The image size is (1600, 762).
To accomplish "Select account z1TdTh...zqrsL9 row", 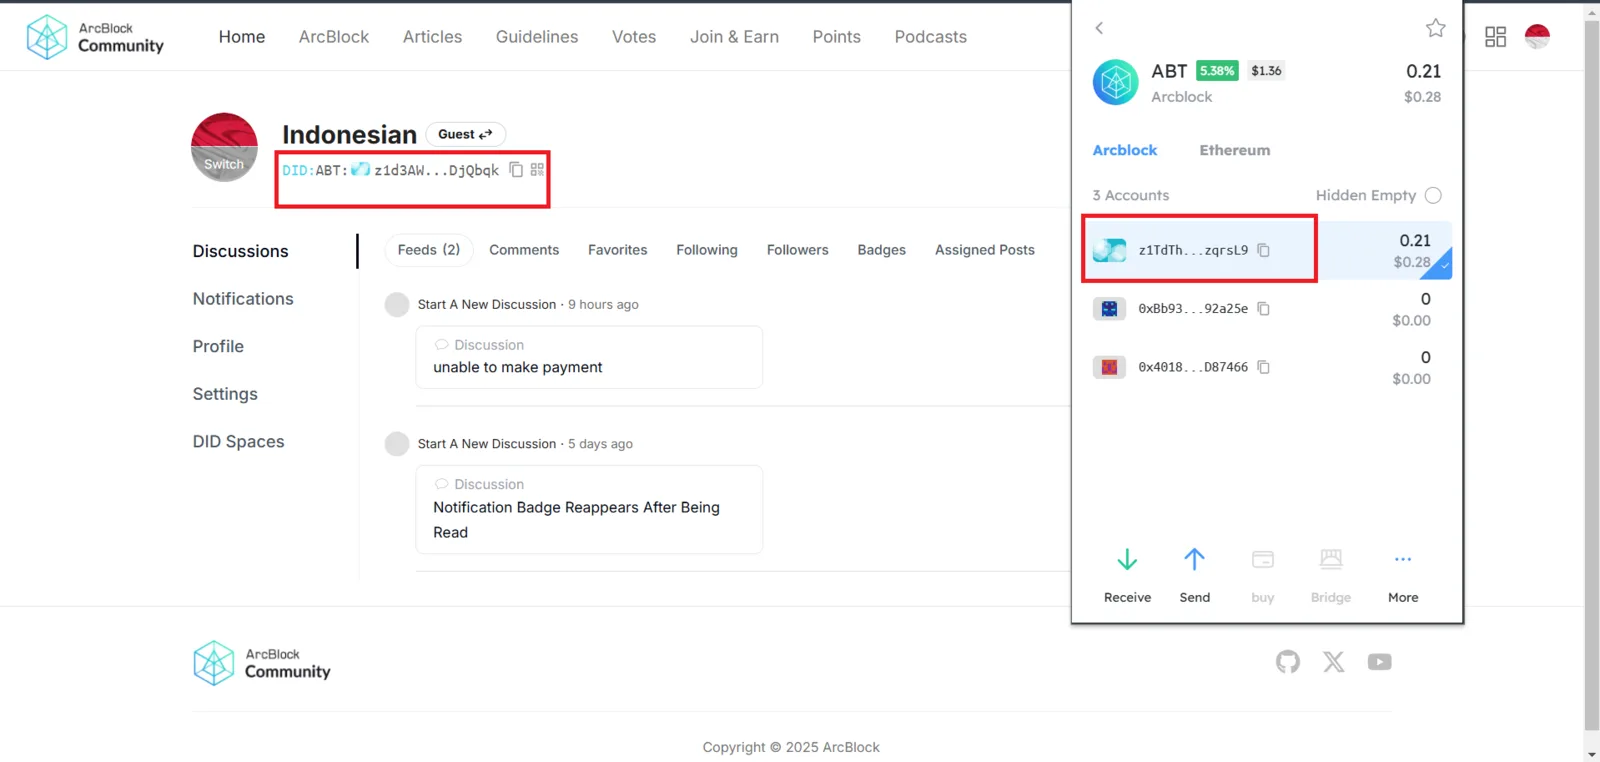I will click(1267, 250).
